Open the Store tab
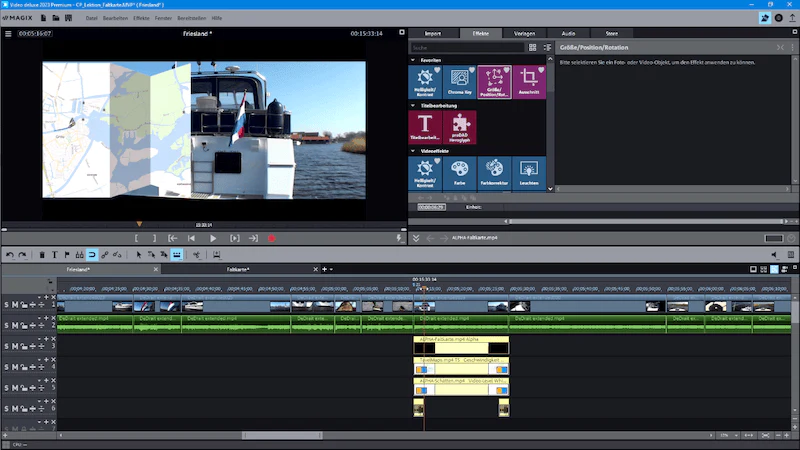 pos(612,33)
